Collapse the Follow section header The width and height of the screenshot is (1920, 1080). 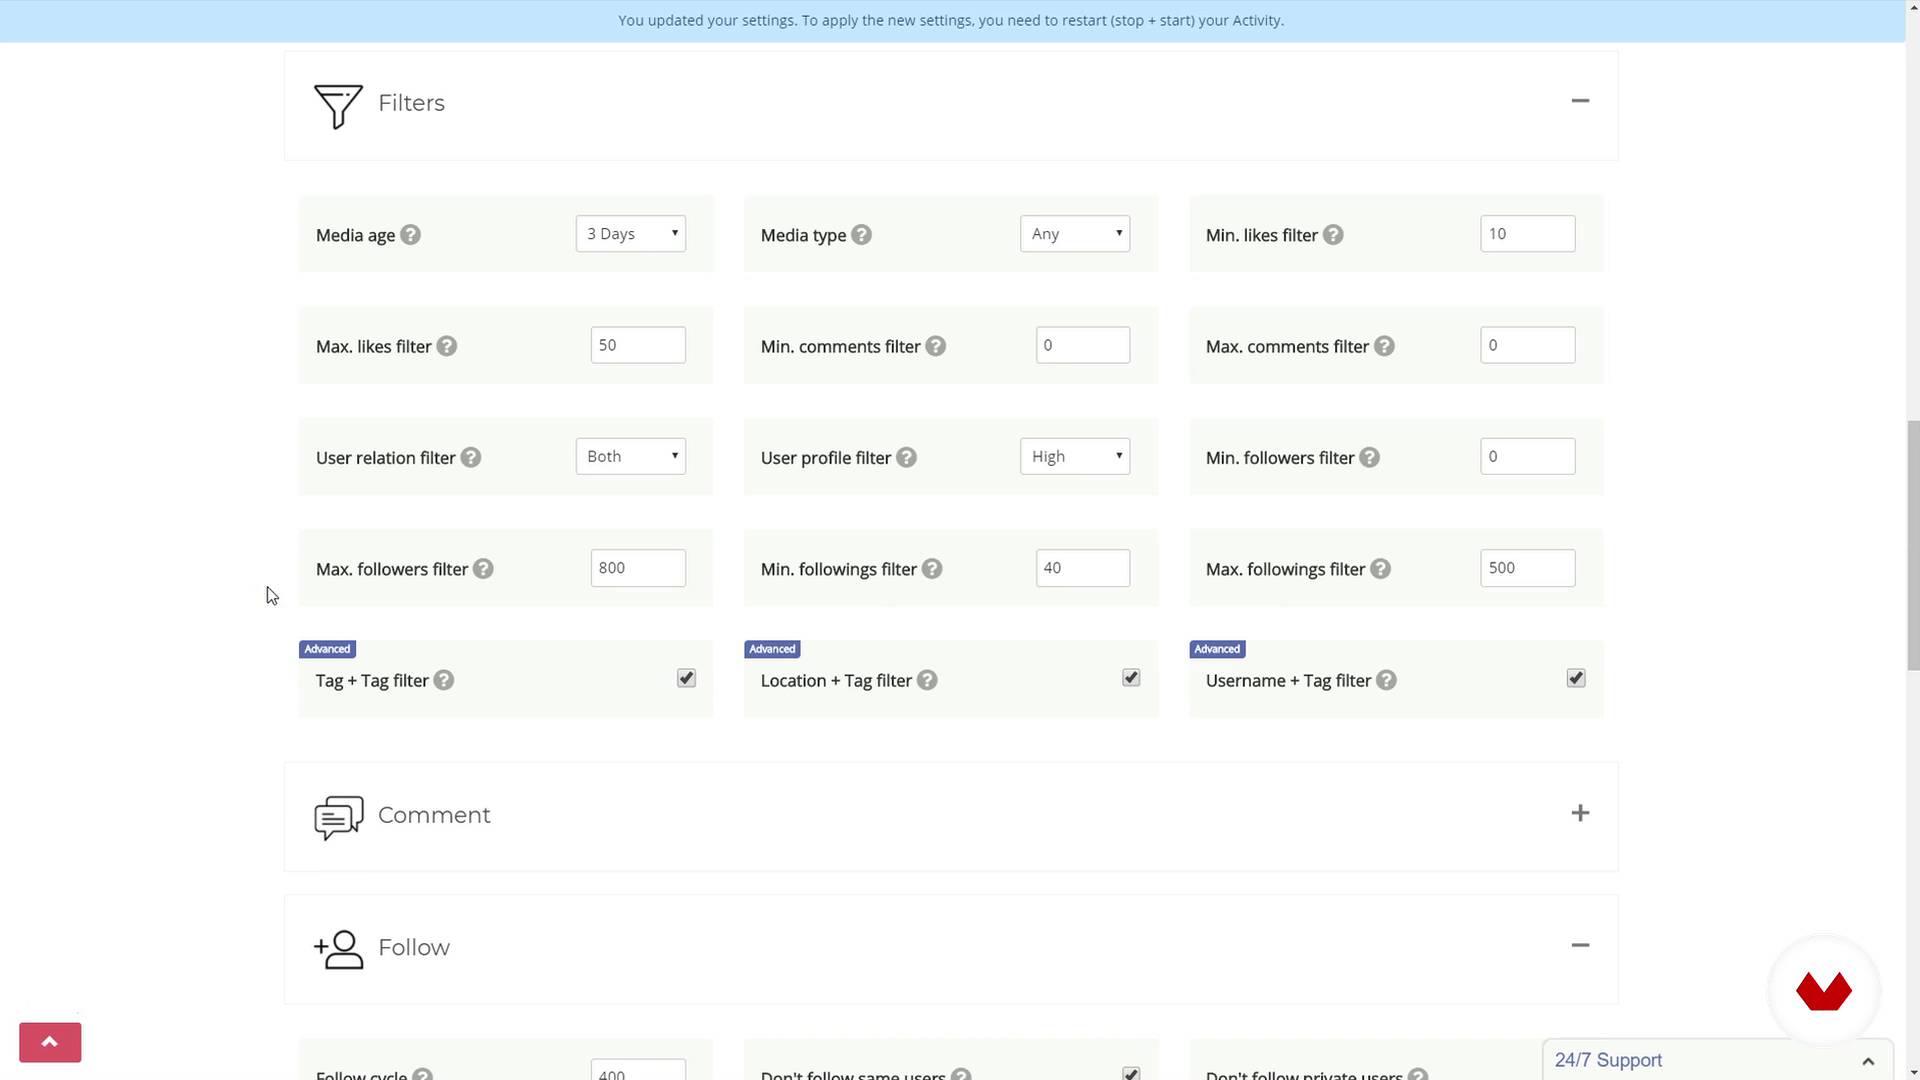[1580, 946]
